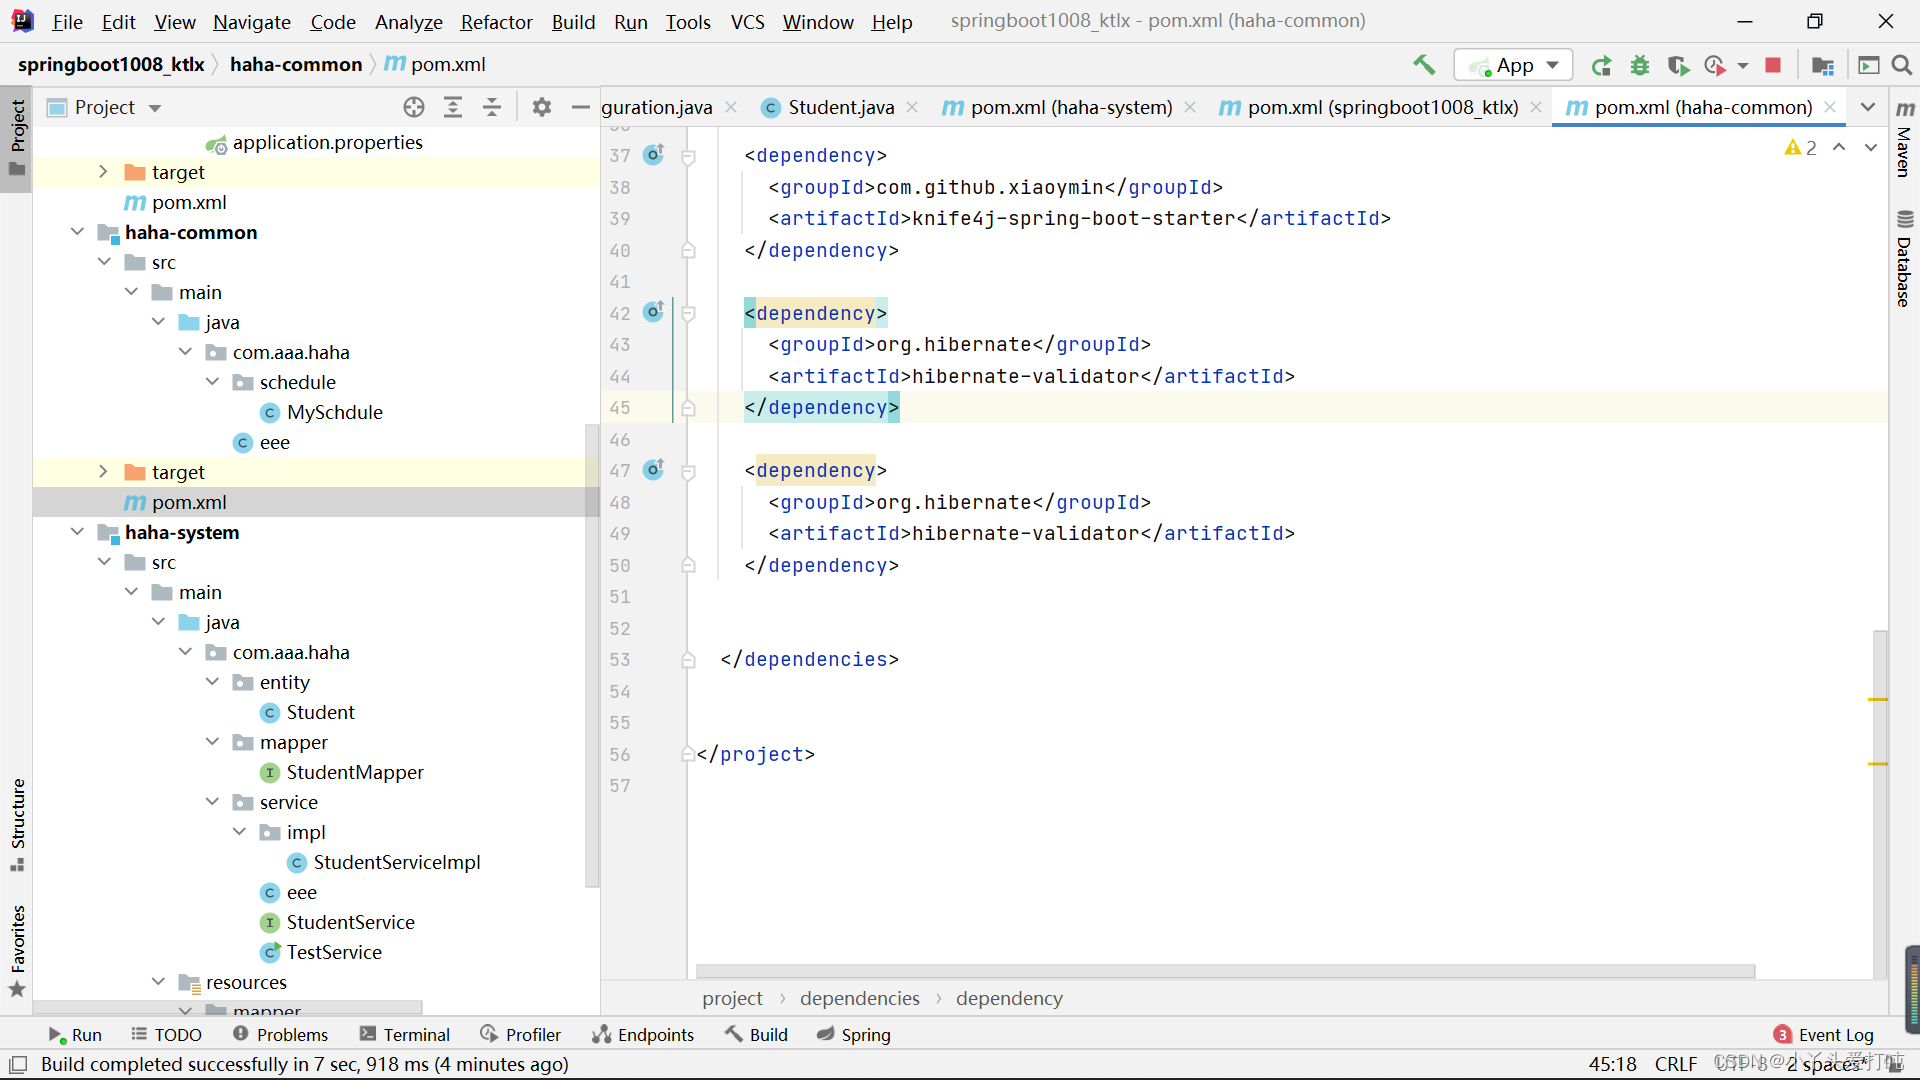Select StudentServiceImpl in project tree
The width and height of the screenshot is (1920, 1080).
coord(397,862)
